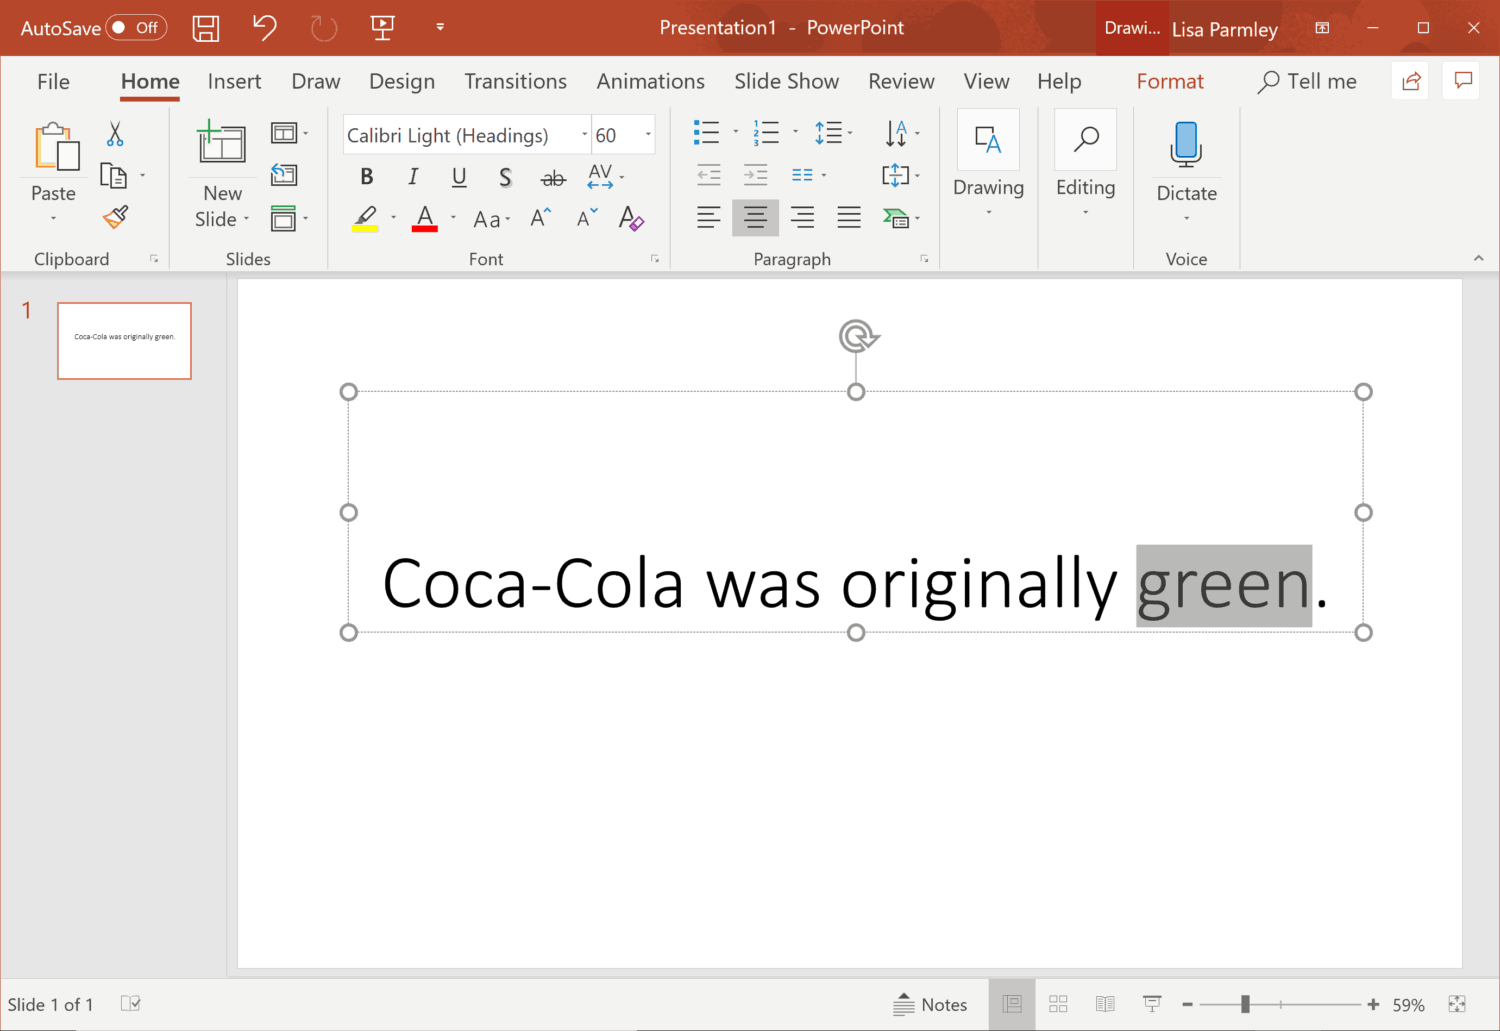Screen dimensions: 1500x1031
Task: Open the bullets style dropdown
Action: tap(736, 132)
